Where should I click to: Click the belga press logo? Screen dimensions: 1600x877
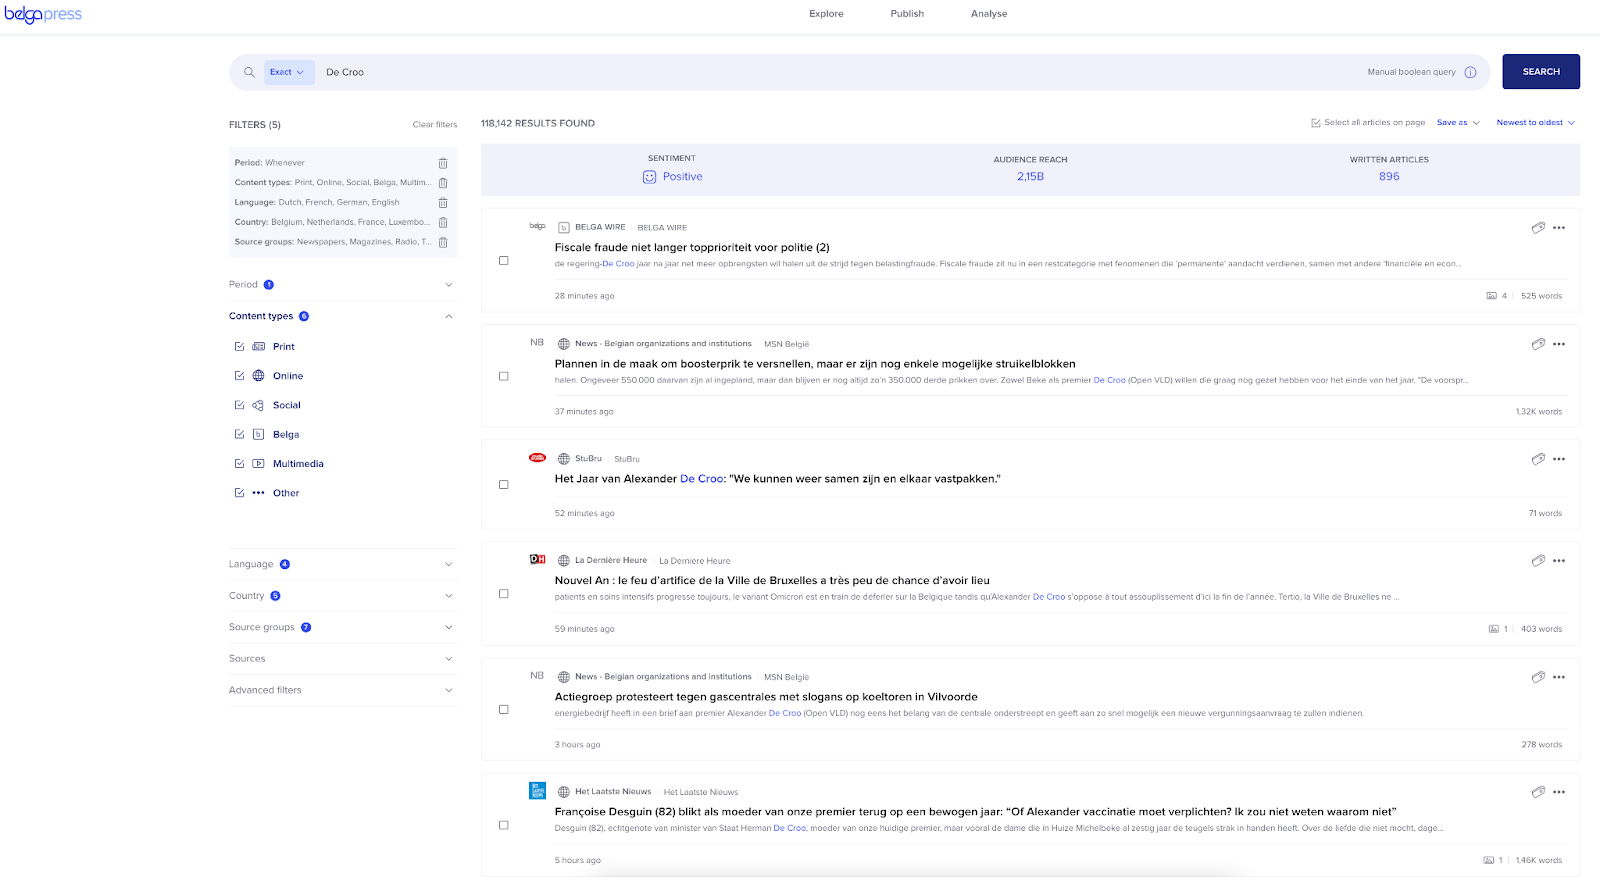43,14
